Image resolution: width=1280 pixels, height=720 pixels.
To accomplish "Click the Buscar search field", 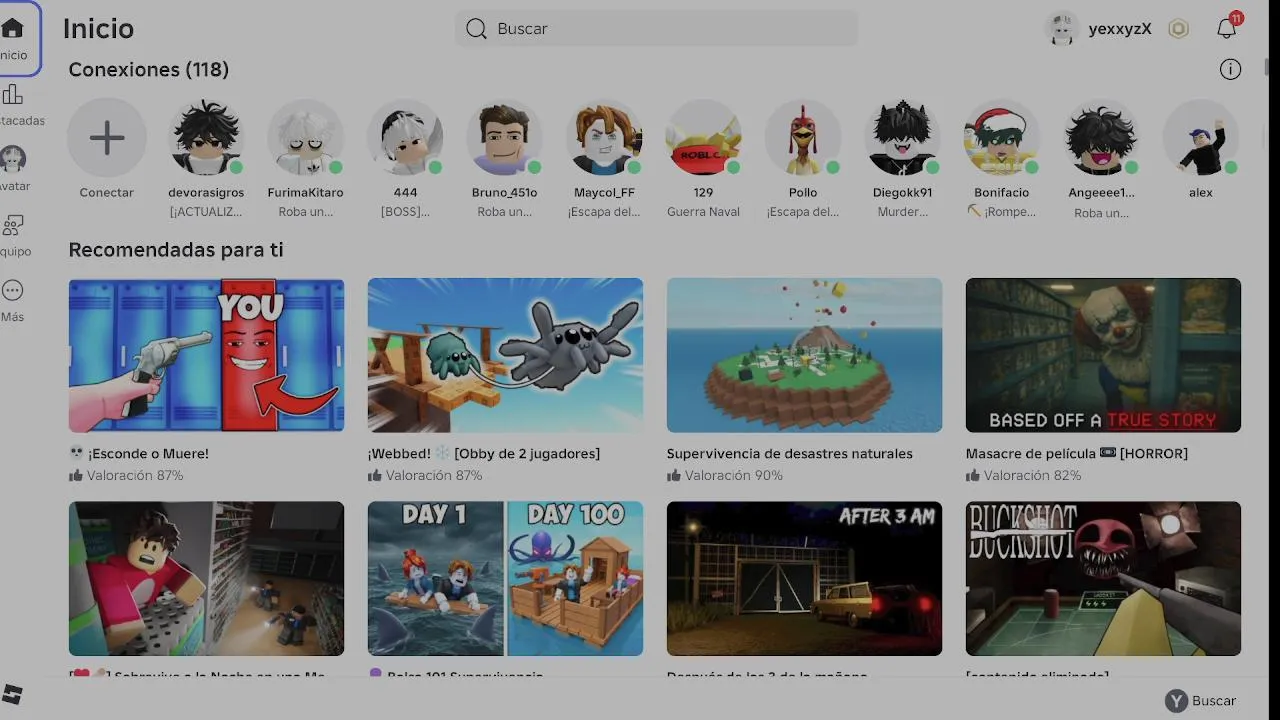I will point(656,29).
